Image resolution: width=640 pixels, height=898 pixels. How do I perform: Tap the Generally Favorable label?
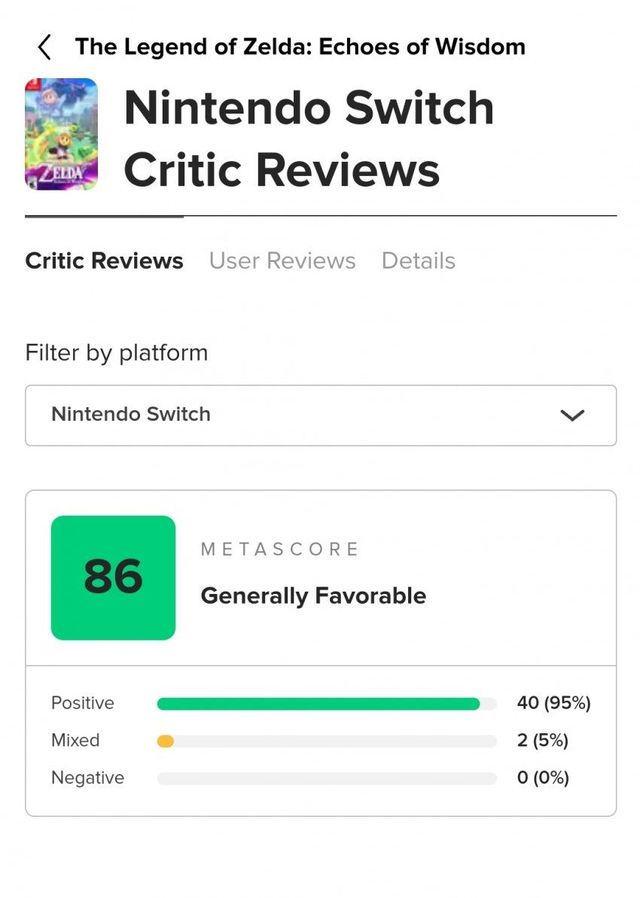[x=313, y=596]
